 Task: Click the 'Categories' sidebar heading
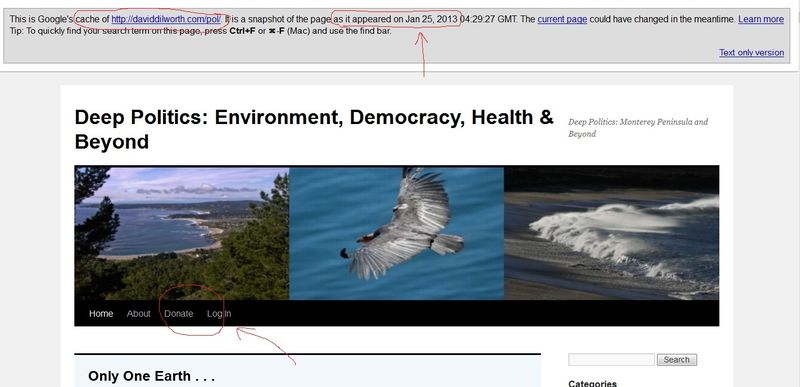click(x=592, y=383)
